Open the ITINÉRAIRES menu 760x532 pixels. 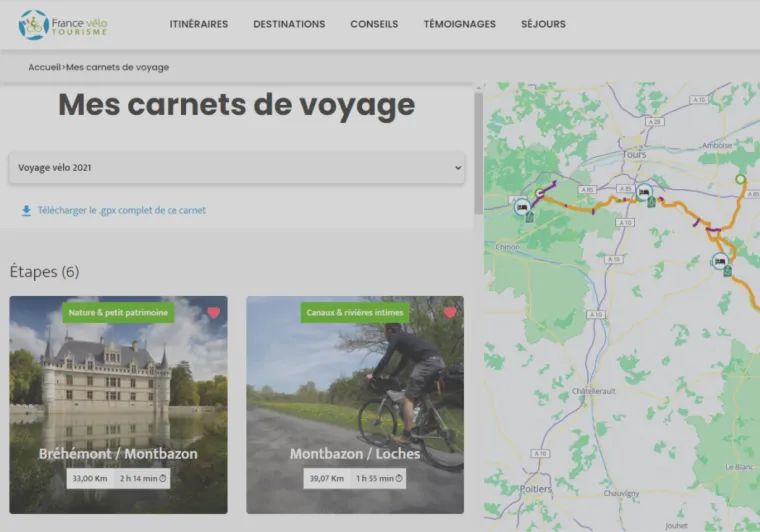point(199,24)
